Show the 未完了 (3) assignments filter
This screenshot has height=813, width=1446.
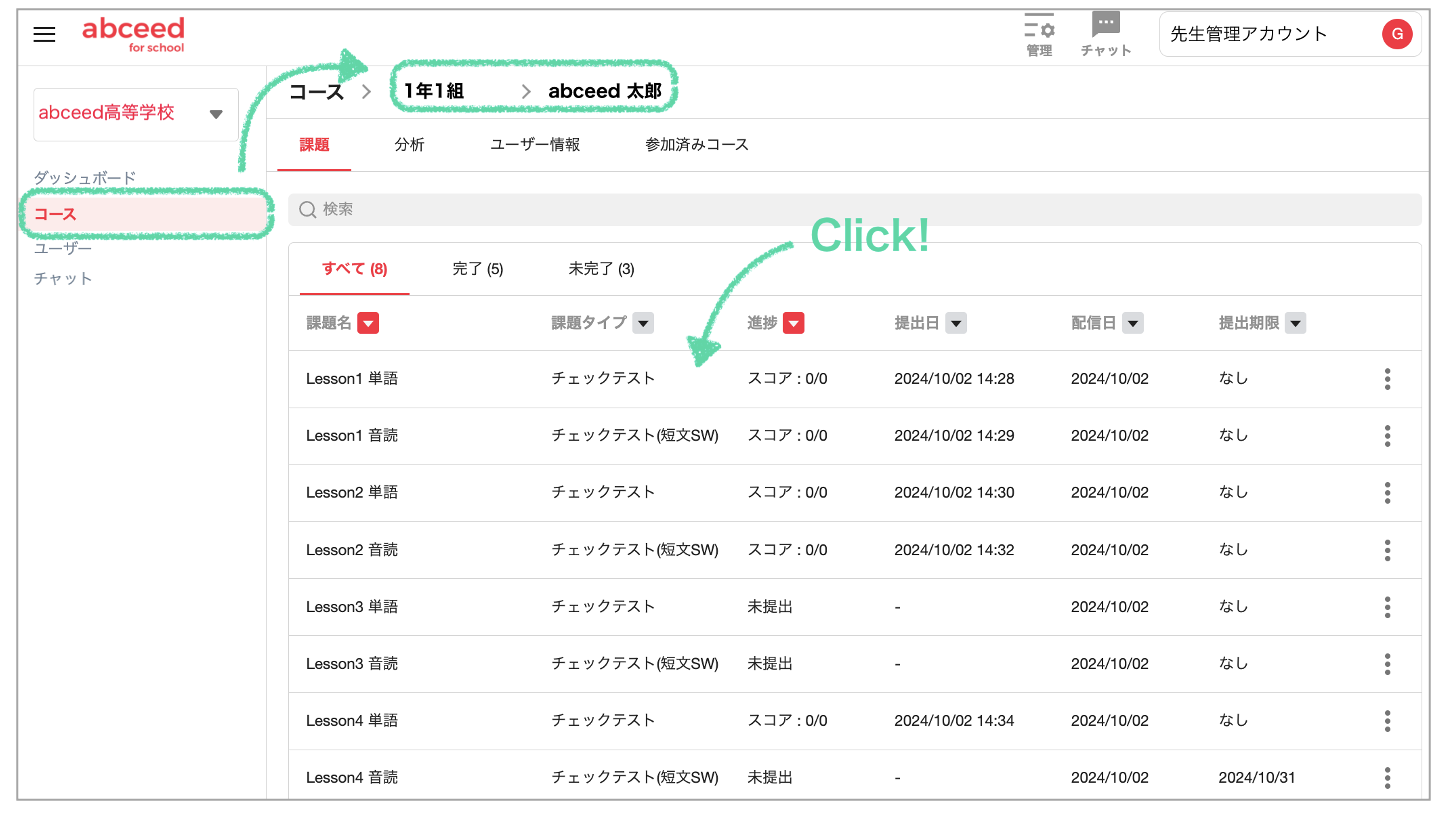[x=602, y=269]
